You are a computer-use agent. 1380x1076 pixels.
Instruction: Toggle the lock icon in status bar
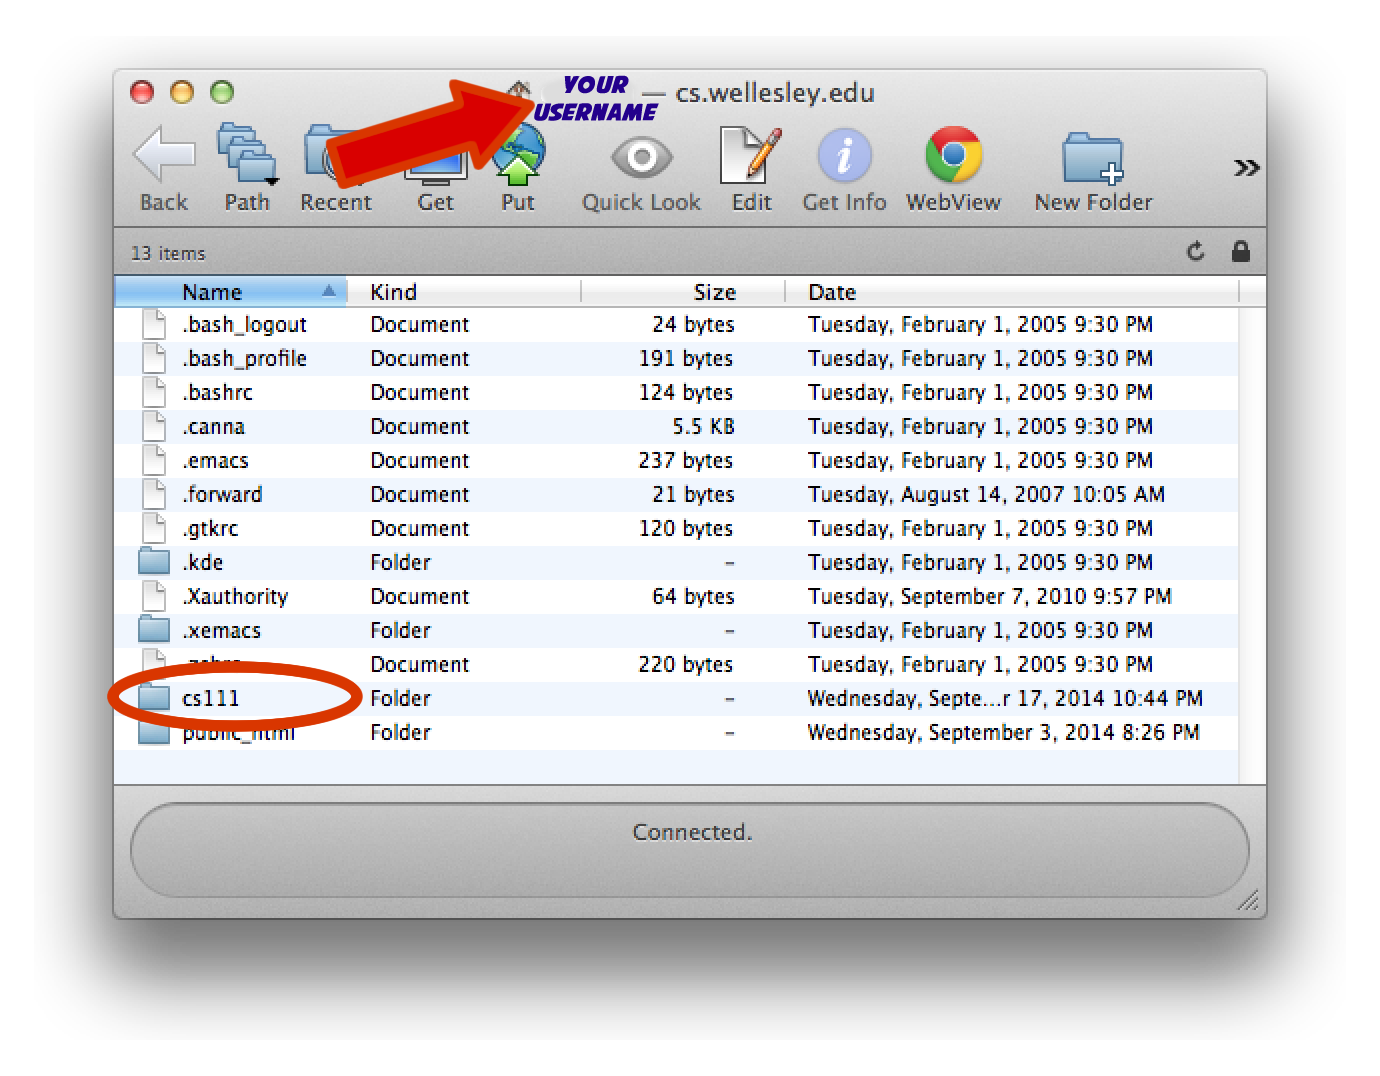pos(1240,252)
